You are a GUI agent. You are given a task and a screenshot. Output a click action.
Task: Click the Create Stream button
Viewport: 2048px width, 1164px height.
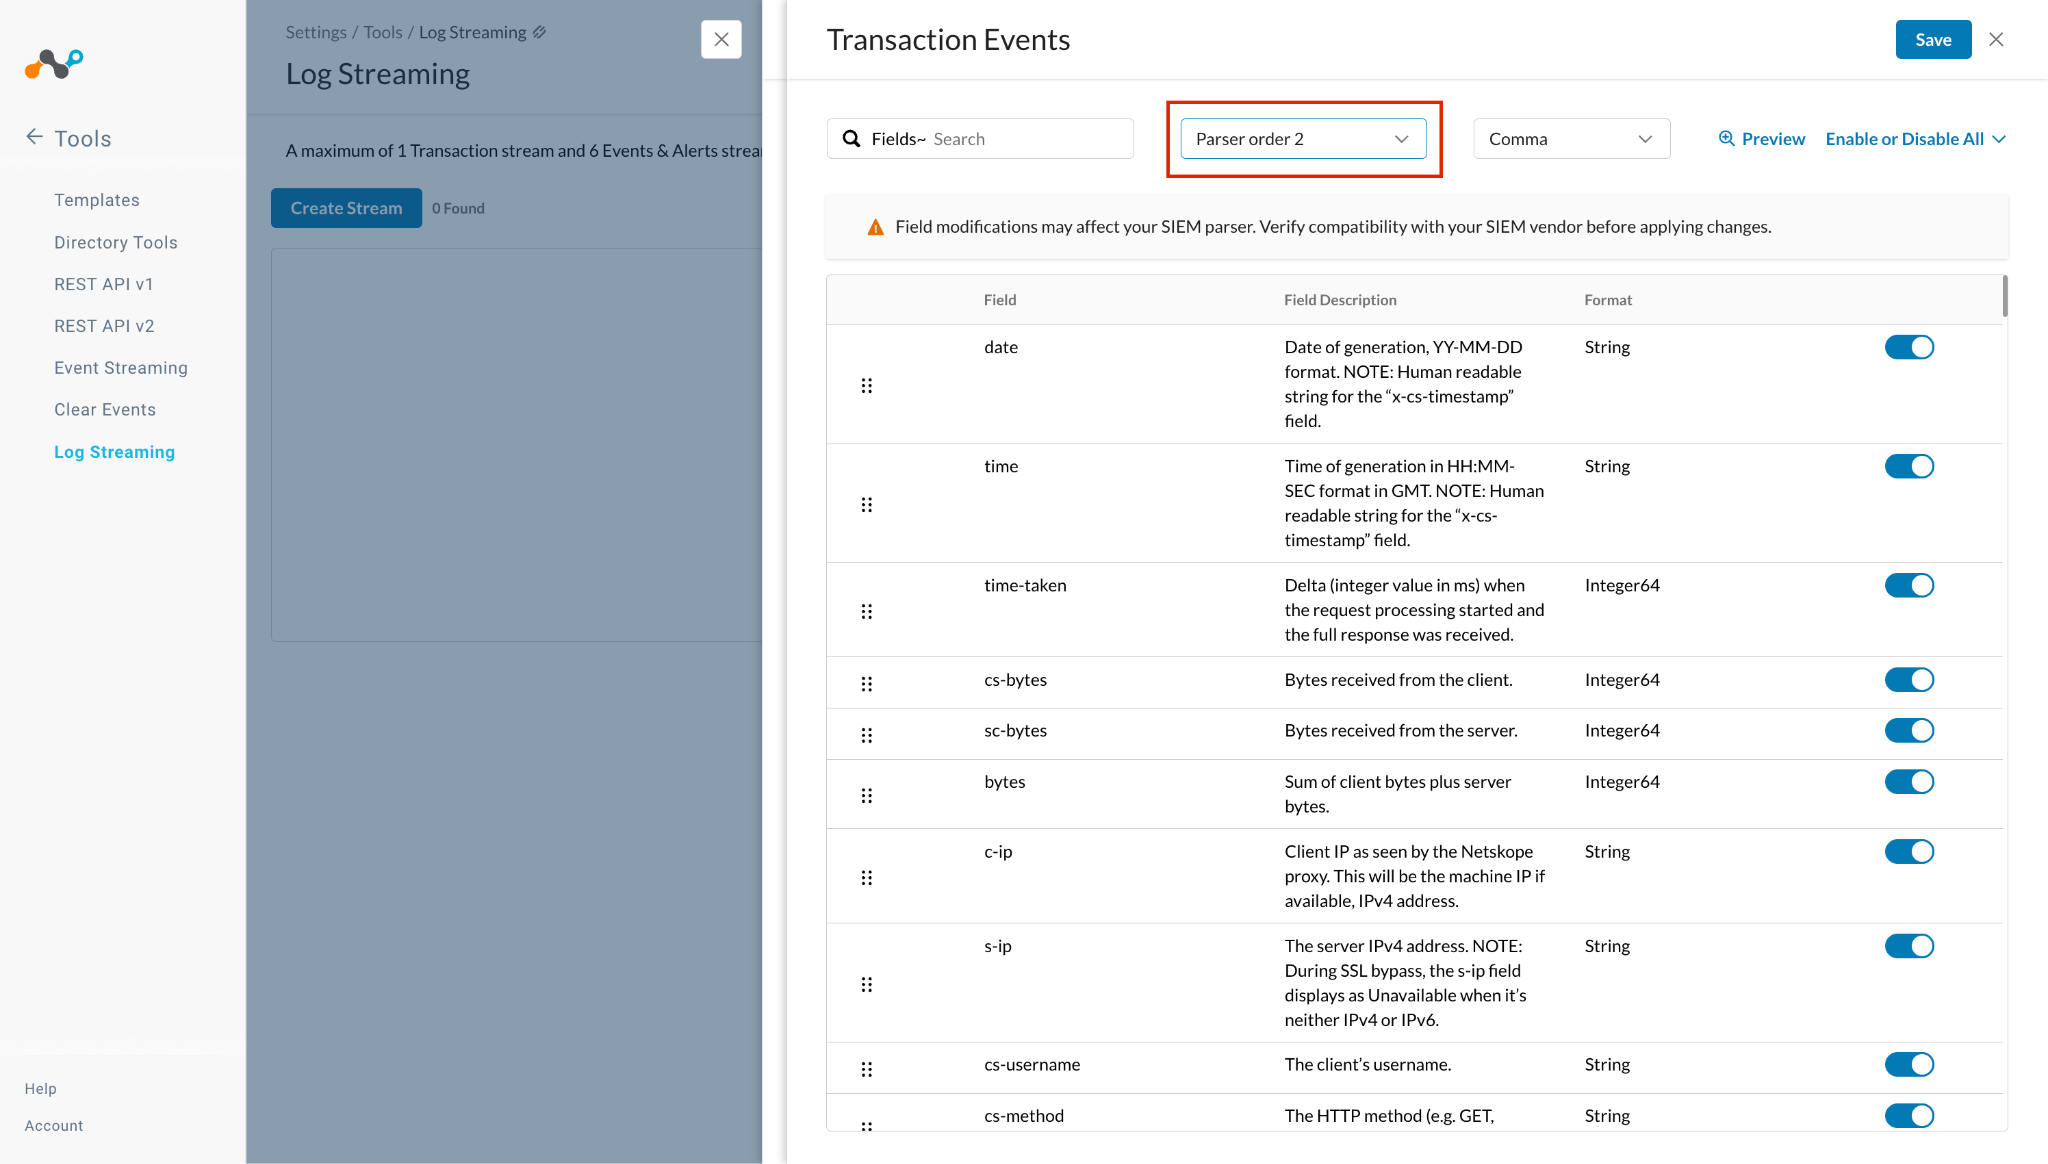coord(346,208)
